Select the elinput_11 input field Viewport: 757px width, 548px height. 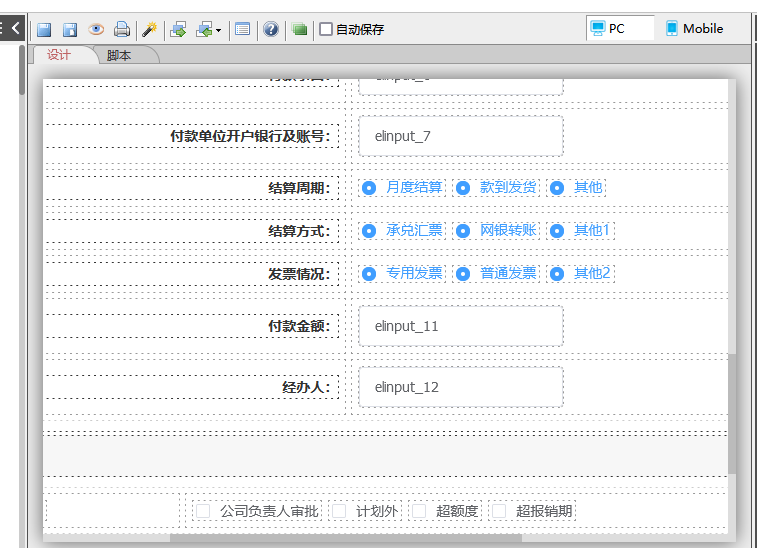point(461,326)
